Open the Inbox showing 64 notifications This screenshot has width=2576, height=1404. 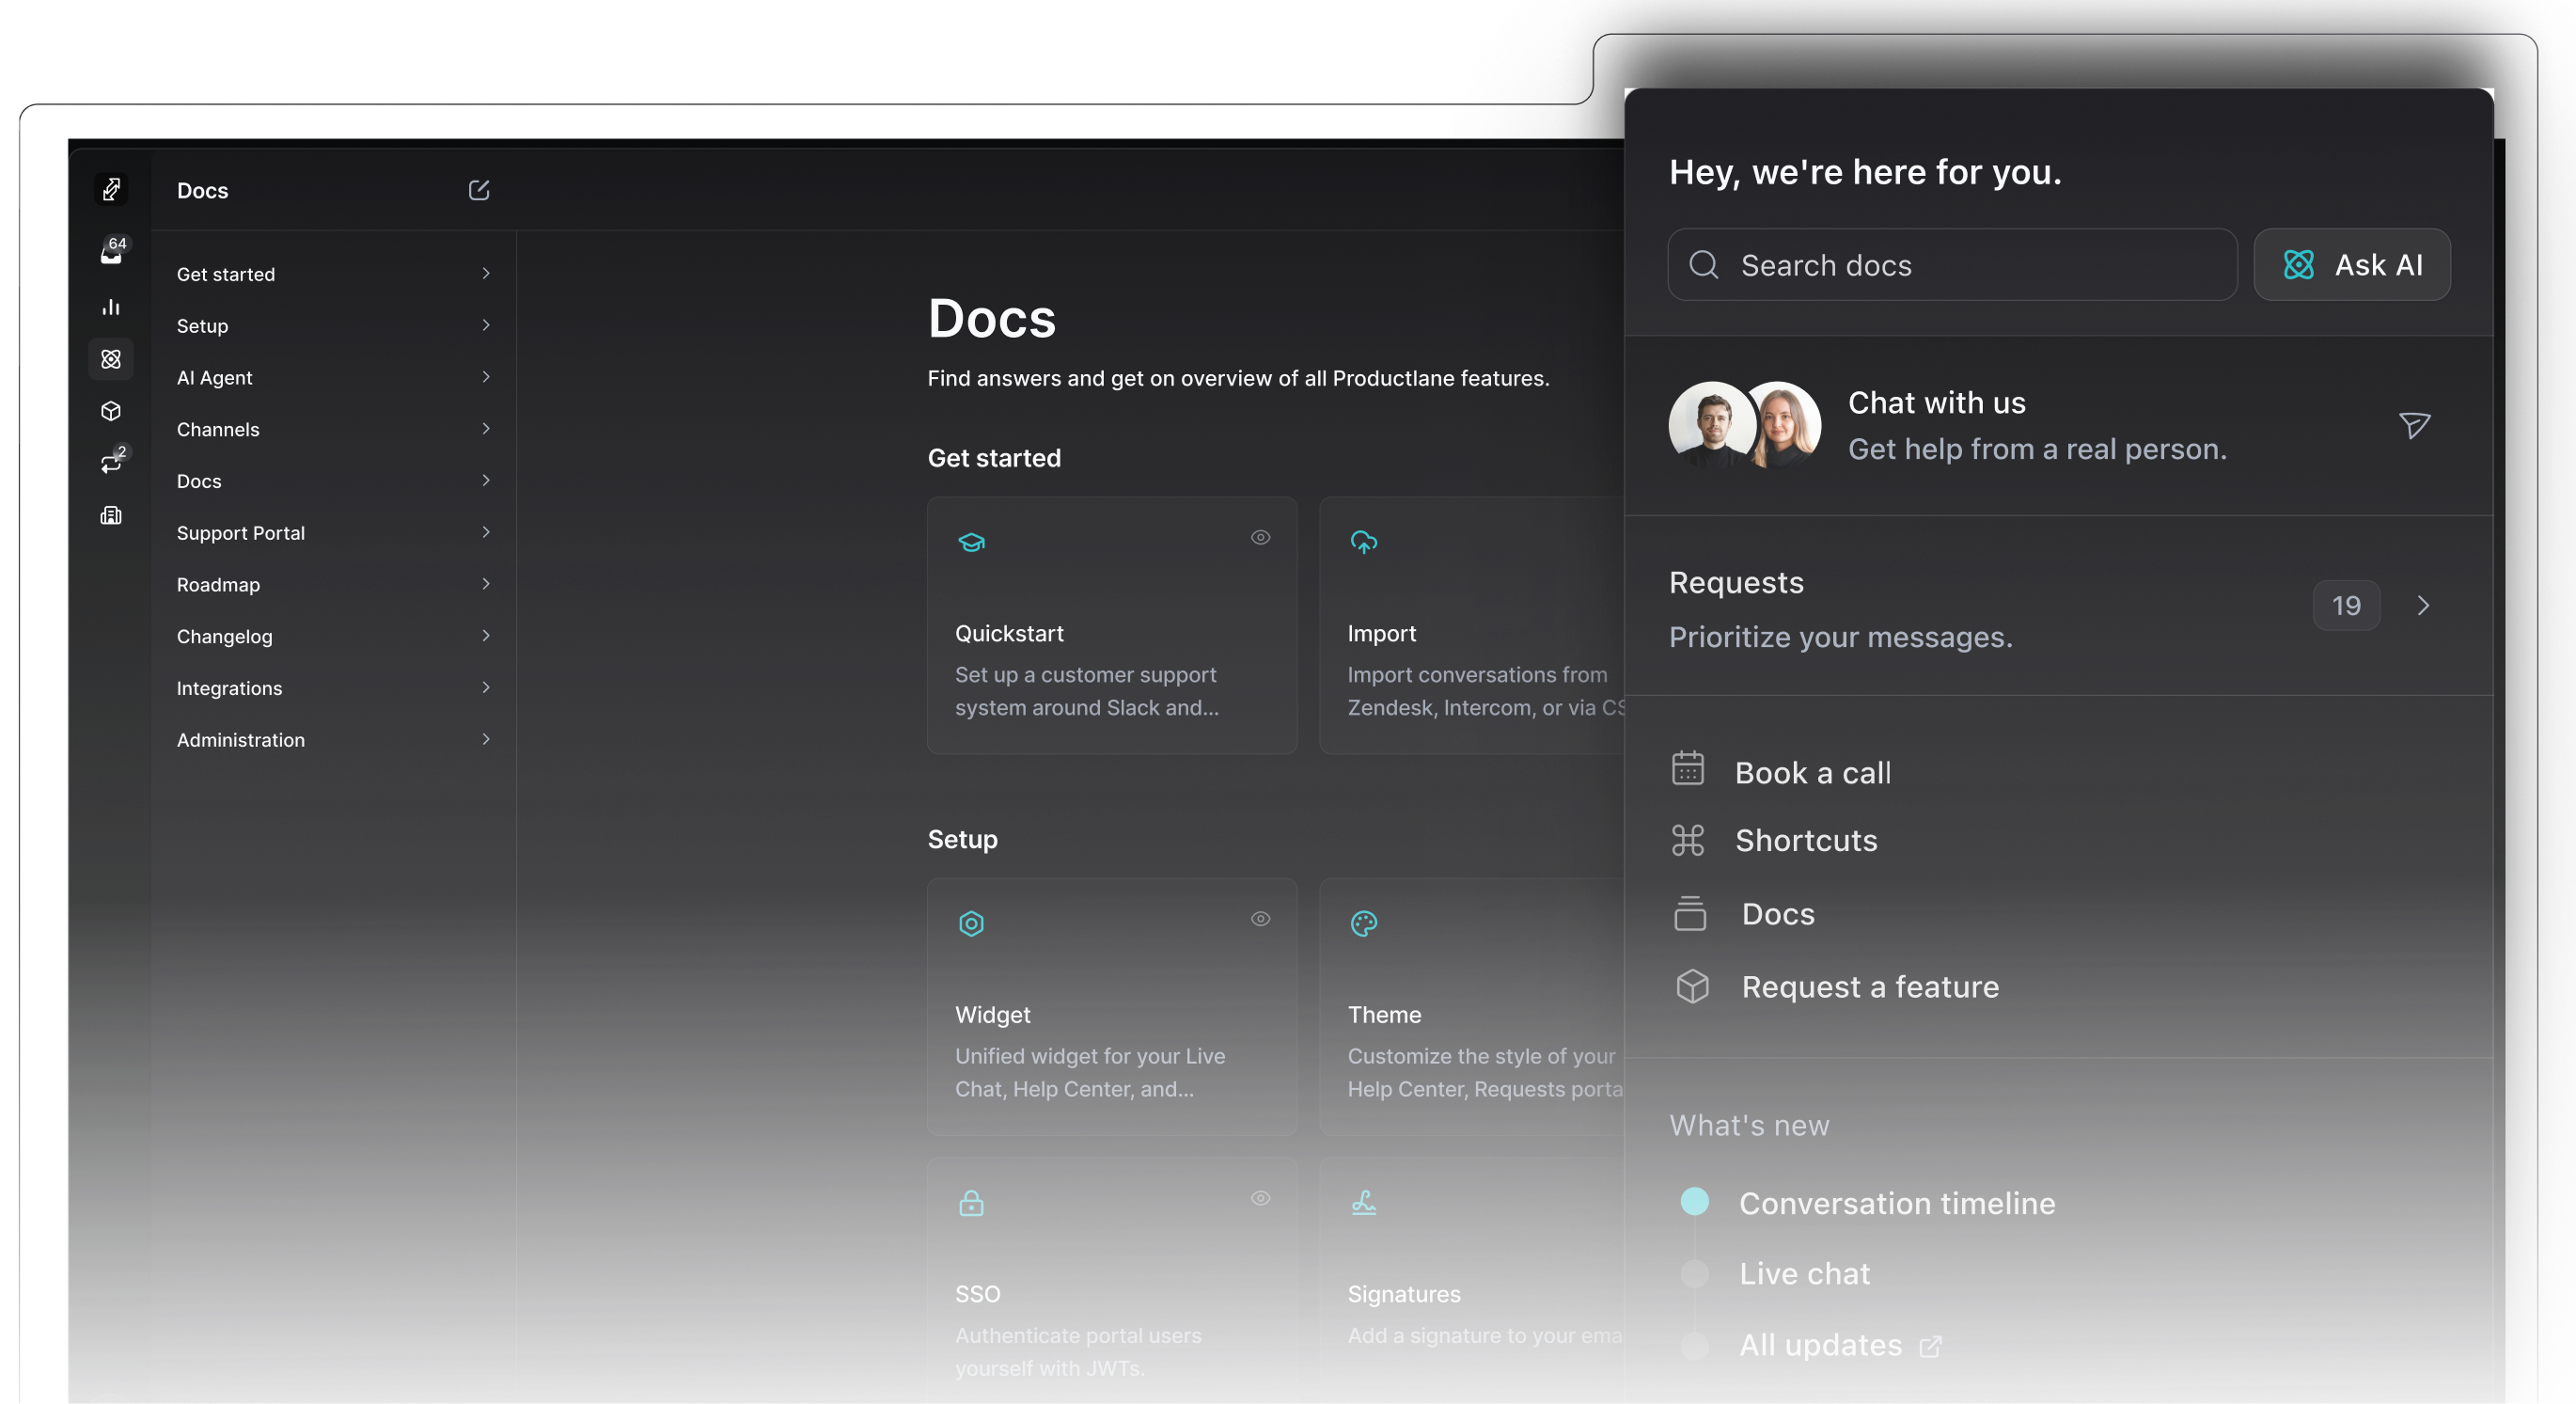click(111, 254)
